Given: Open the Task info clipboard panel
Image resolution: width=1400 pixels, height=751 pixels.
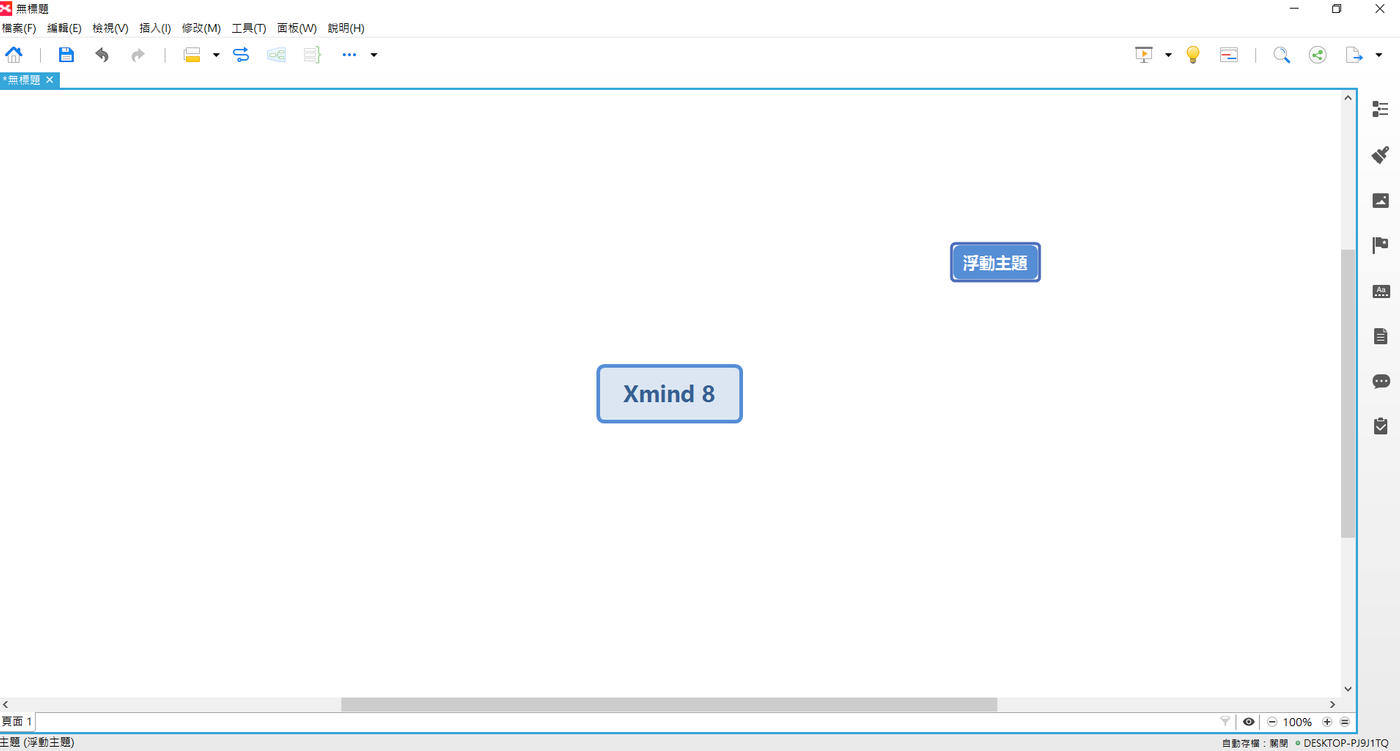Looking at the screenshot, I should (1380, 426).
